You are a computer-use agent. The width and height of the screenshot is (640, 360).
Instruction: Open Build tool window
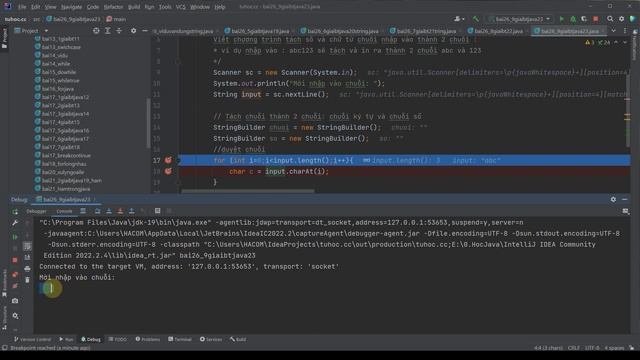point(238,339)
